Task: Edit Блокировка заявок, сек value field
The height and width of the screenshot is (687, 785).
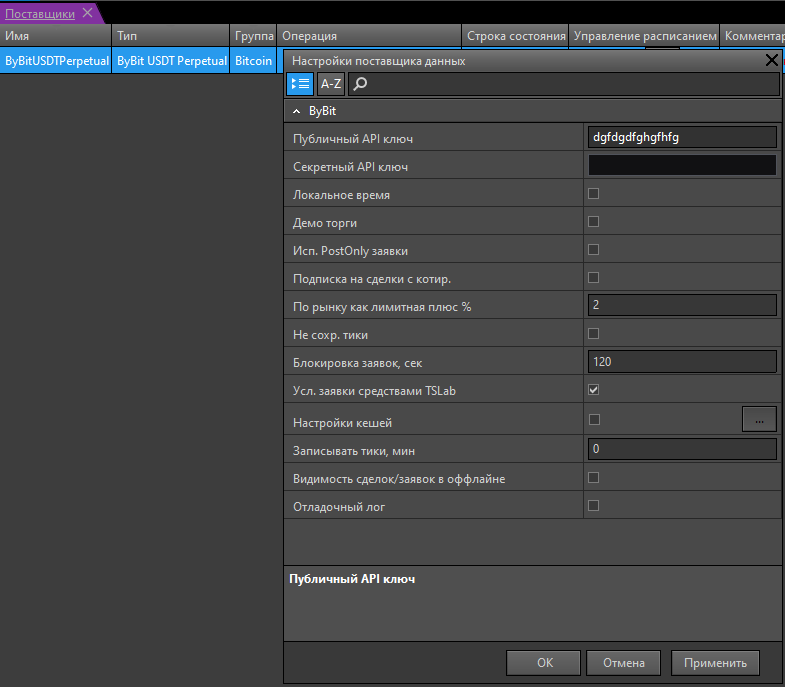Action: pyautogui.click(x=682, y=362)
